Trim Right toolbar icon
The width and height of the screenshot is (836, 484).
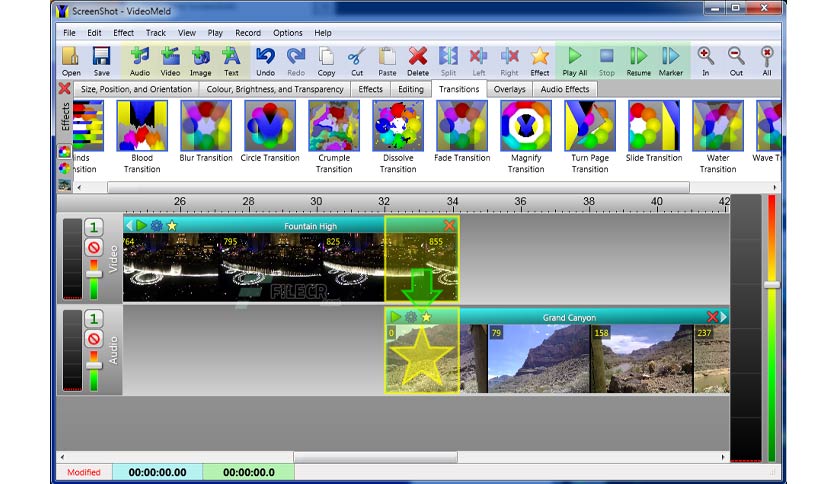point(509,61)
